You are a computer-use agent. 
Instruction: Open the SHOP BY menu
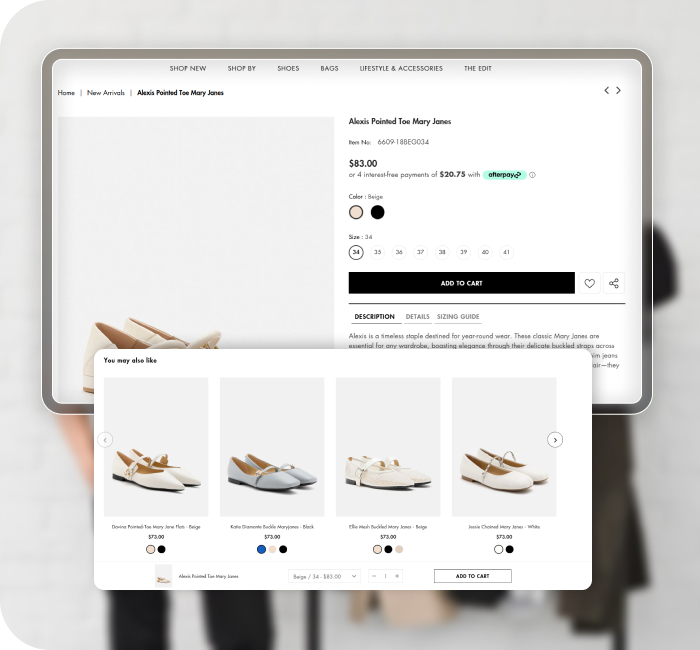241,69
